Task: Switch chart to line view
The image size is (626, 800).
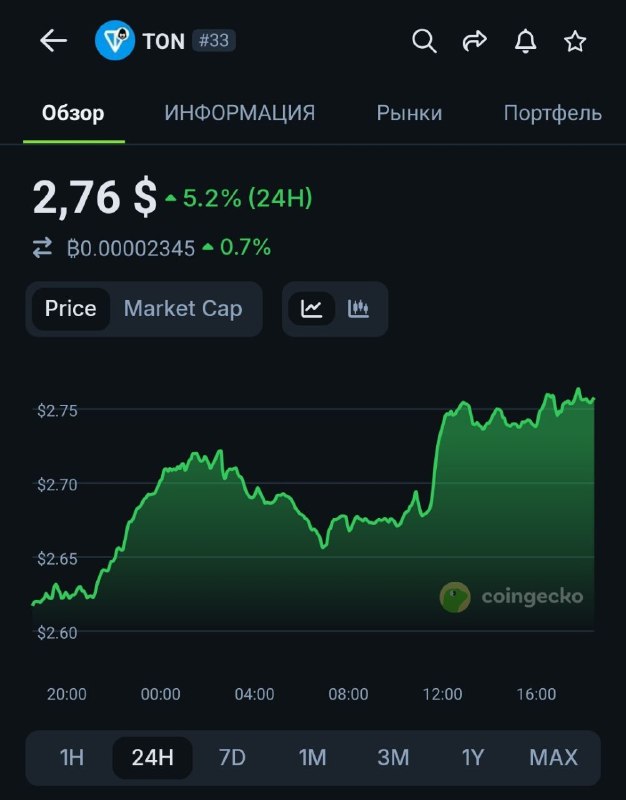Action: [x=311, y=309]
